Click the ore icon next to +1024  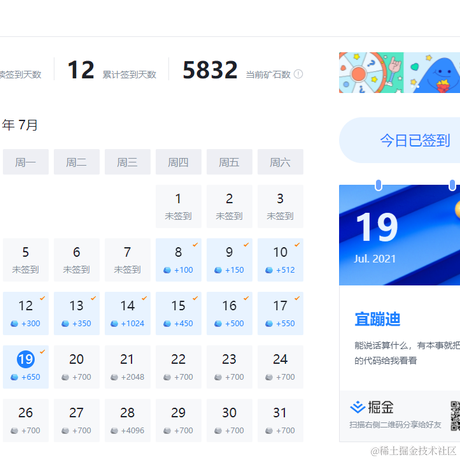click(114, 323)
